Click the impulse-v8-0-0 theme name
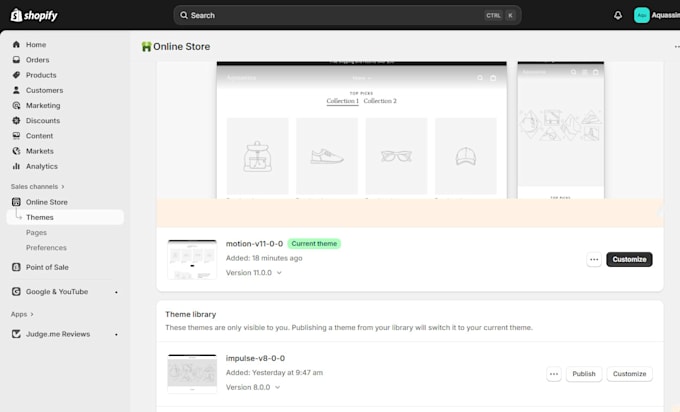 (255, 358)
